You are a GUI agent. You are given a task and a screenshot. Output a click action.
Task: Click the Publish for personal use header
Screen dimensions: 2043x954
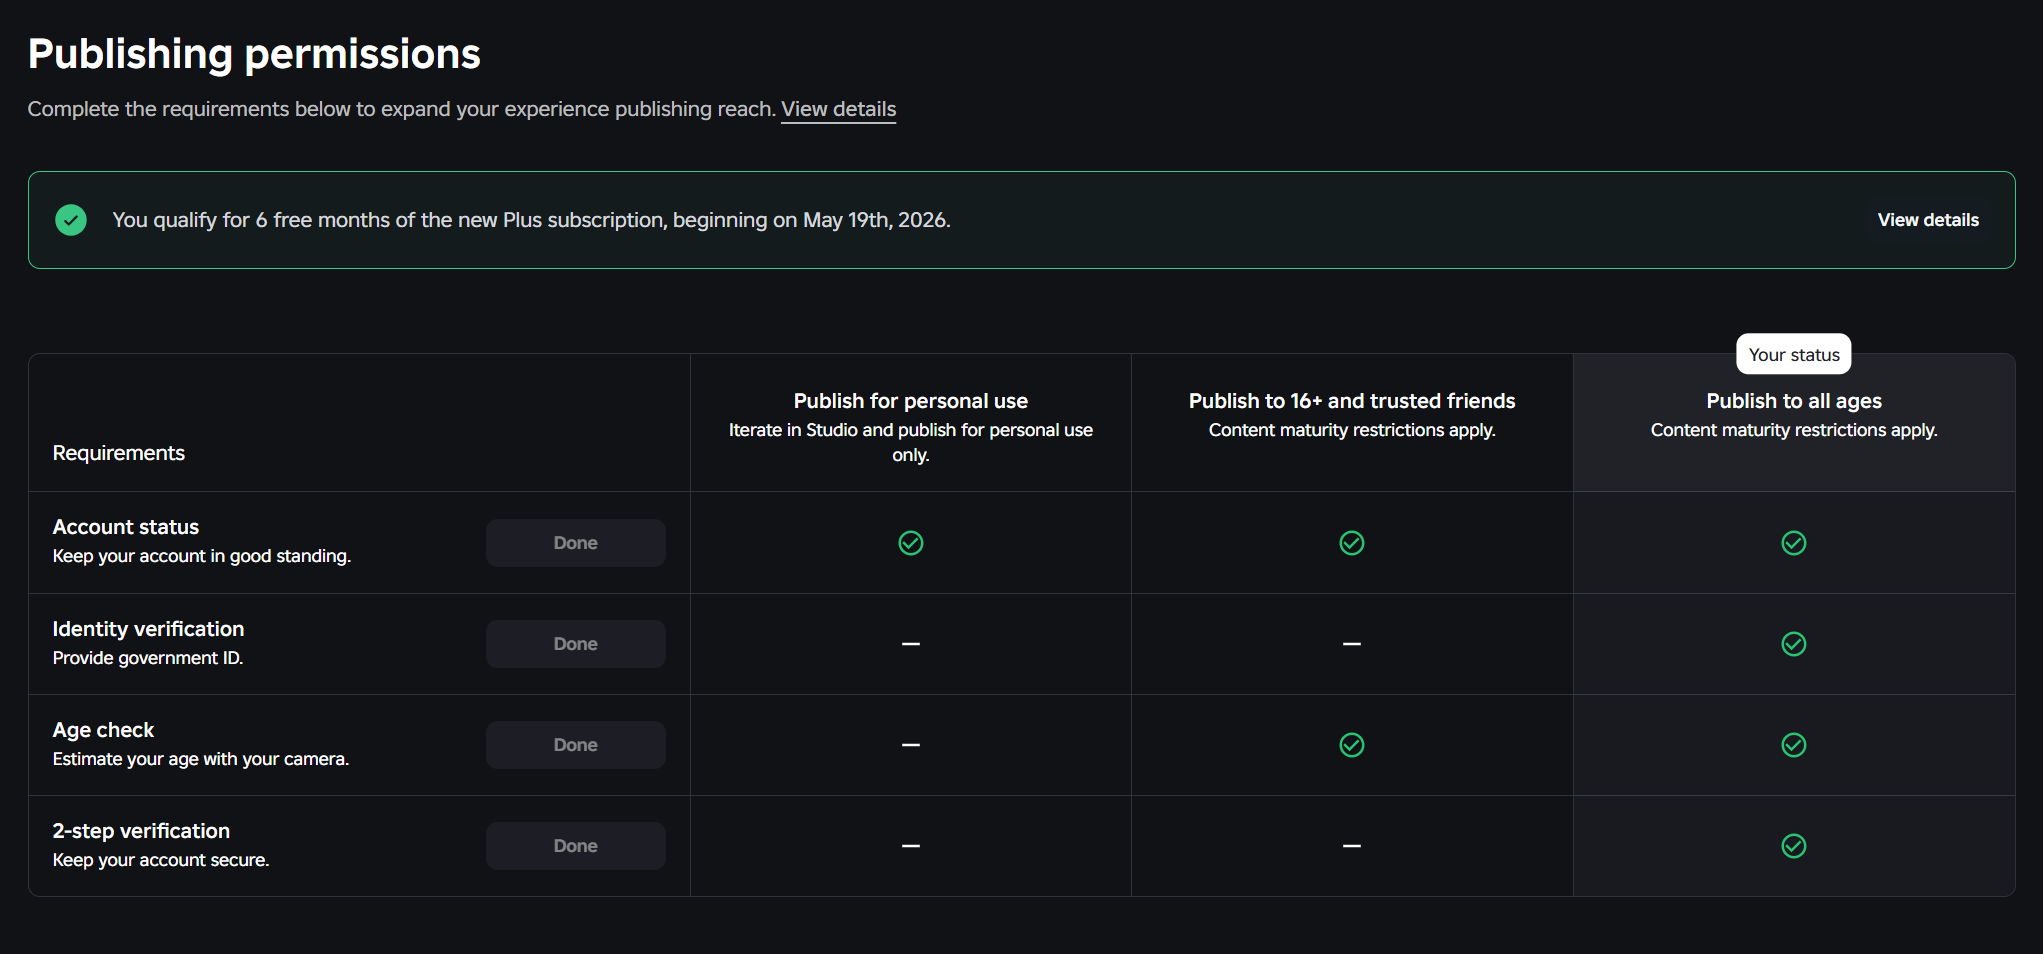tap(911, 401)
